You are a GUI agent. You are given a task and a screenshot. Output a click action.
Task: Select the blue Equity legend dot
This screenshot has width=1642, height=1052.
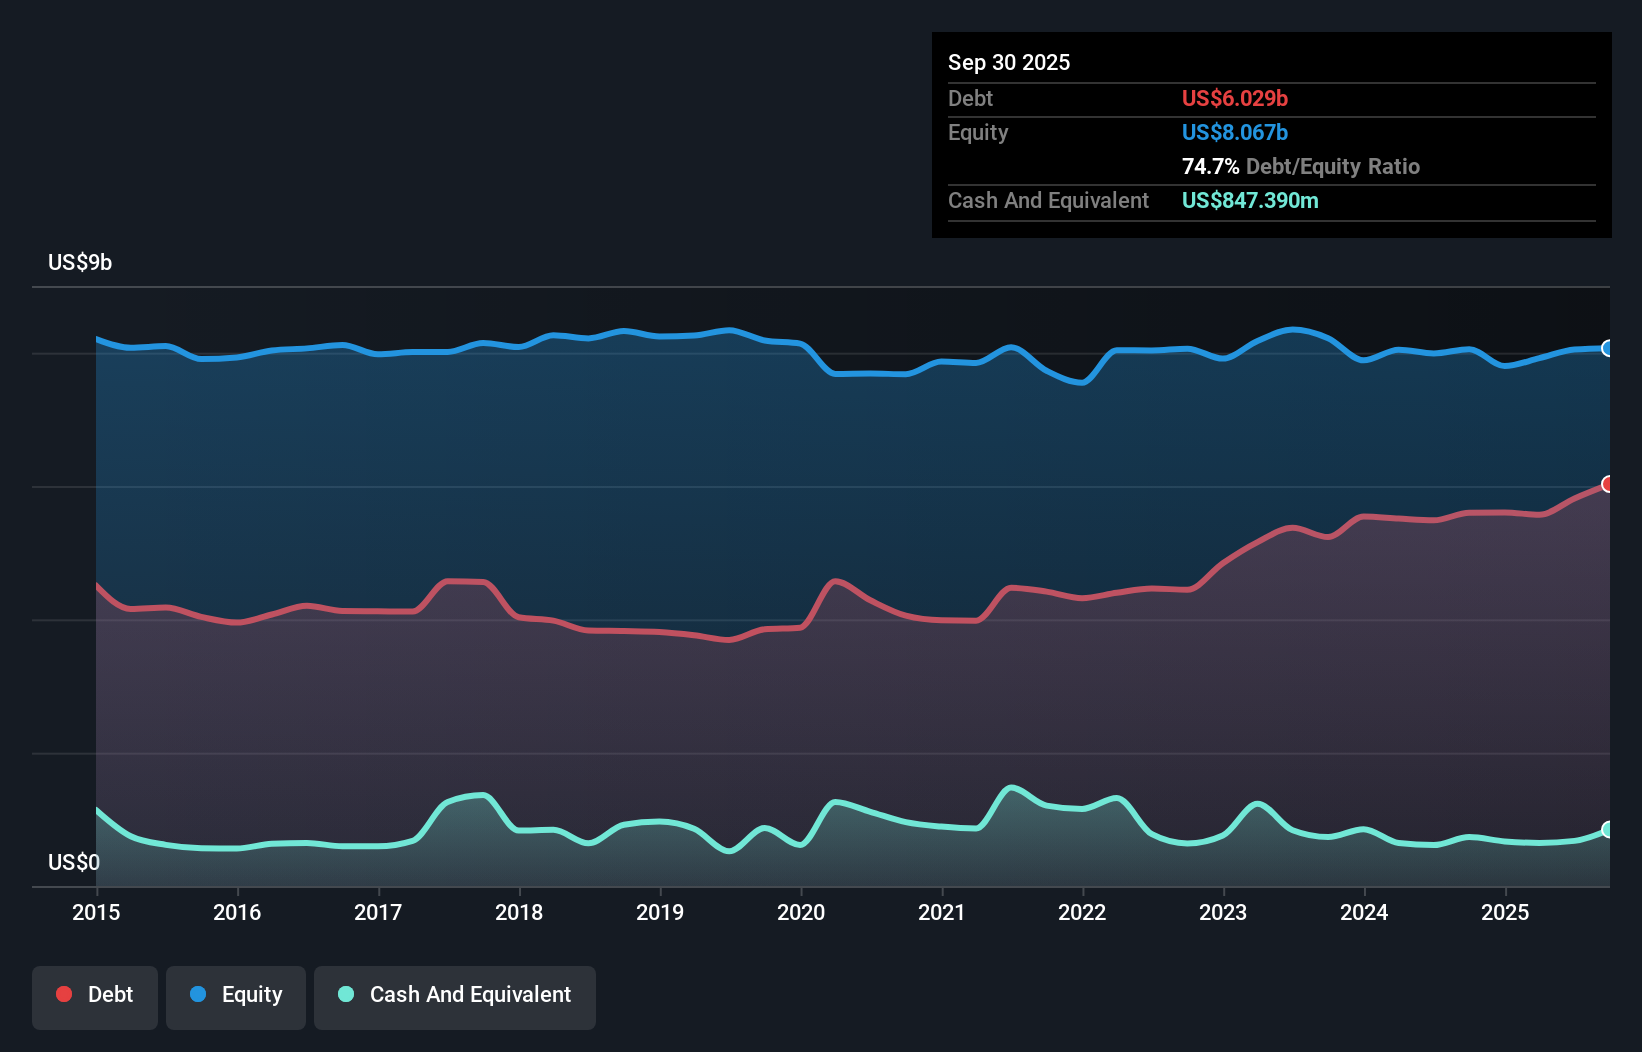[x=198, y=994]
